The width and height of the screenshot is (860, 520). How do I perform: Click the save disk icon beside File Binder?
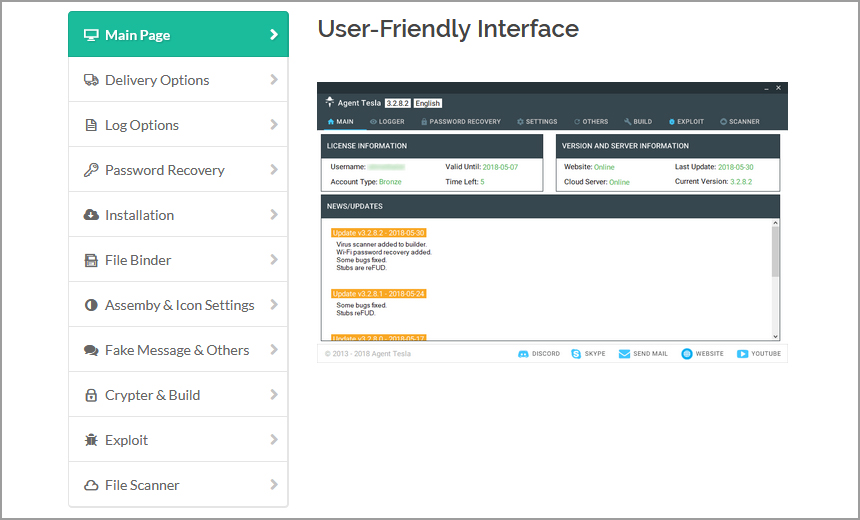coord(91,260)
